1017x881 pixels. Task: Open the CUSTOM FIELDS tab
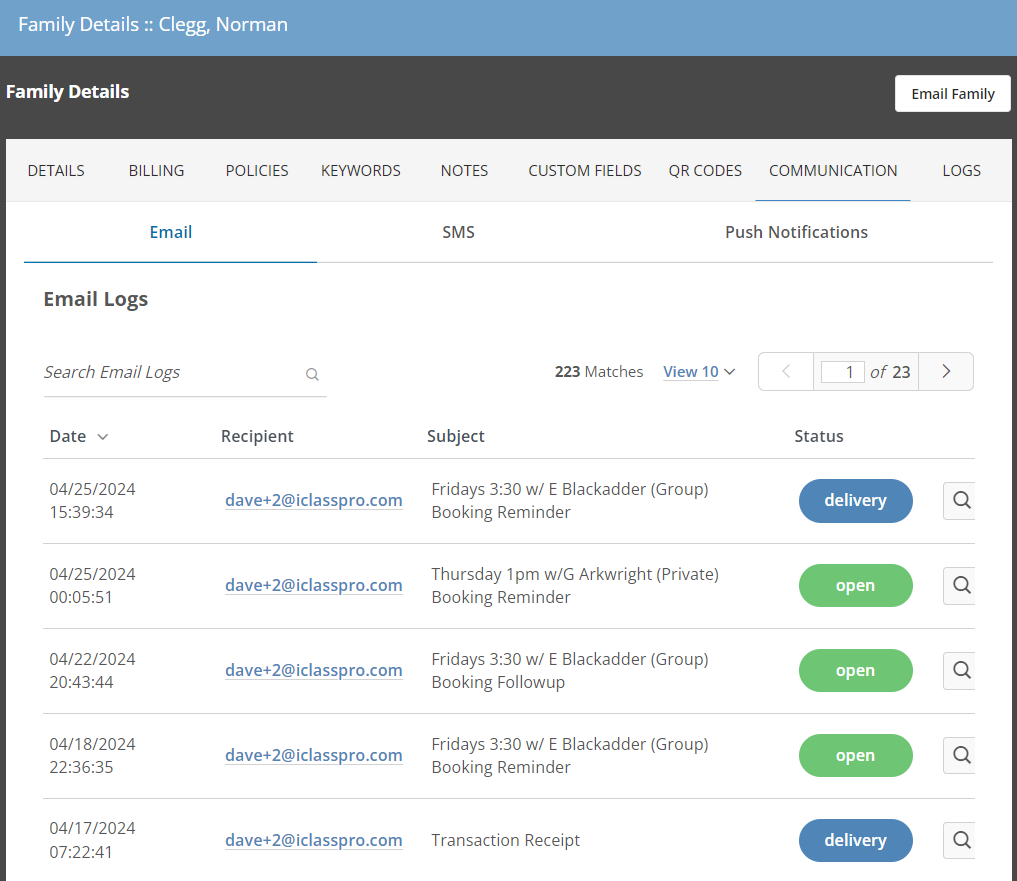584,171
